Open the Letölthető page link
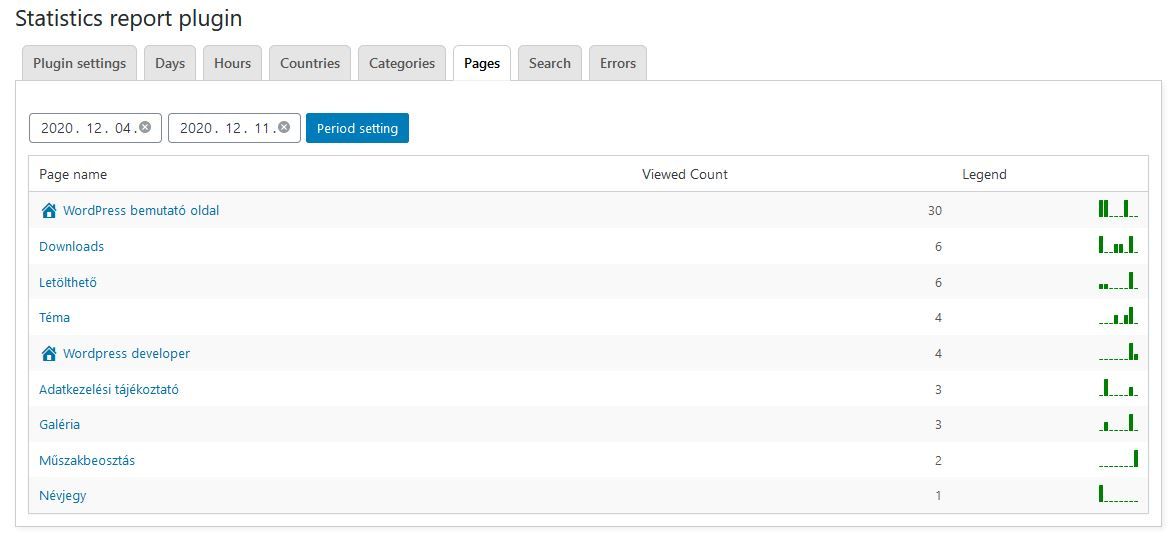Image resolution: width=1173 pixels, height=536 pixels. [x=68, y=282]
